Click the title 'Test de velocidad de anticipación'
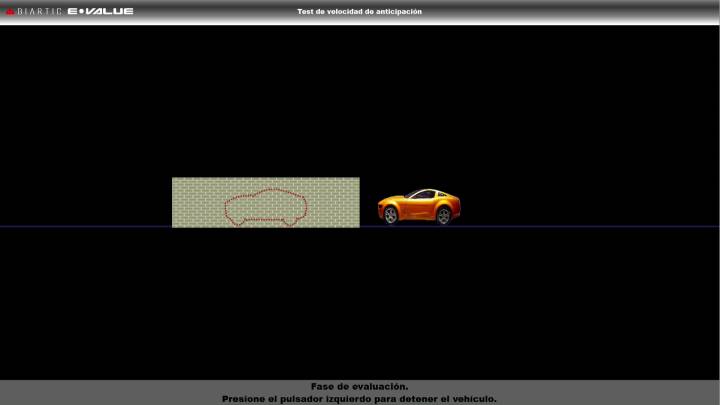This screenshot has width=720, height=405. pyautogui.click(x=359, y=11)
